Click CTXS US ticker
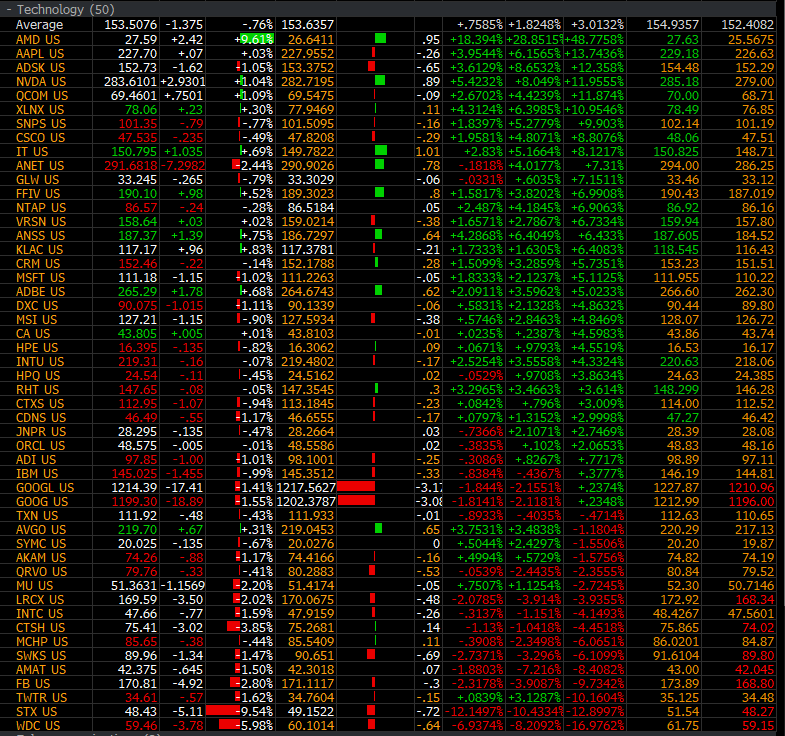The width and height of the screenshot is (785, 736). click(40, 404)
